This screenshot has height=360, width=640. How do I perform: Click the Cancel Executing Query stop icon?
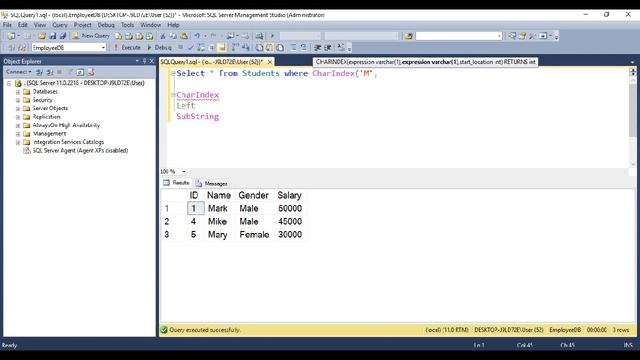click(180, 47)
